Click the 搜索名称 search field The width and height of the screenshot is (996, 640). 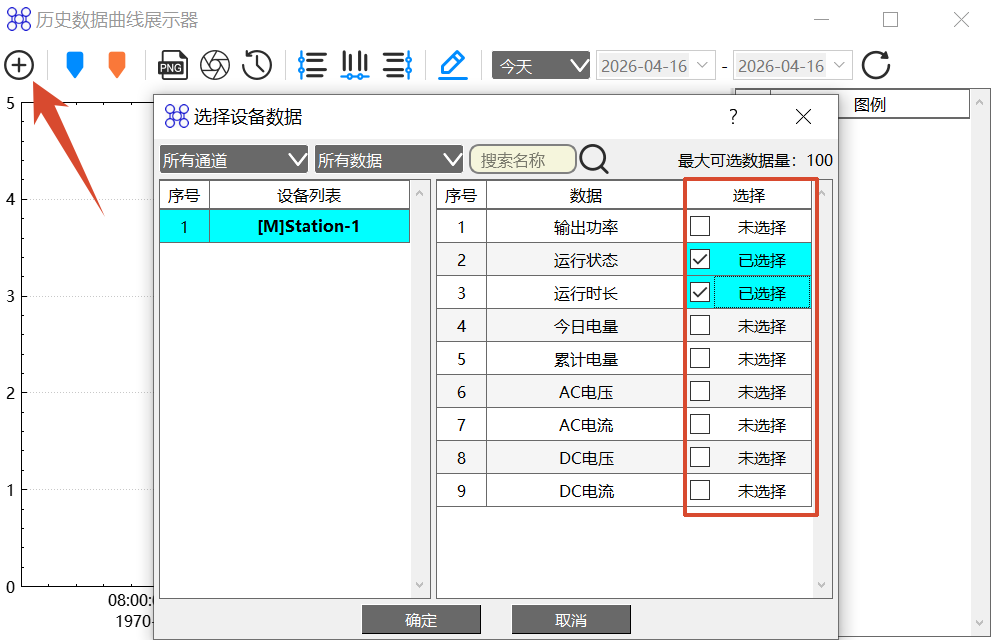tap(522, 159)
